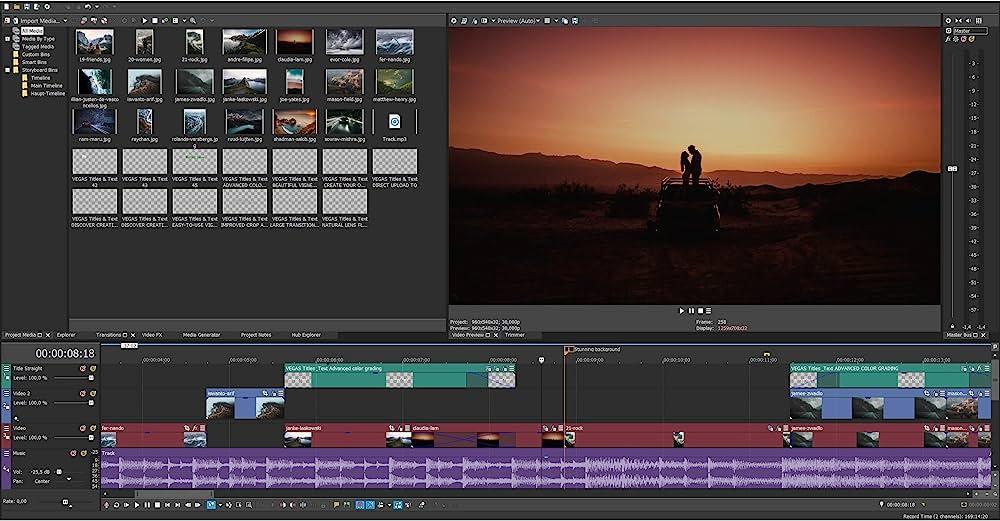Start media preview in Project Media toolbar
Screen dimensions: 1000x521
(144, 20)
